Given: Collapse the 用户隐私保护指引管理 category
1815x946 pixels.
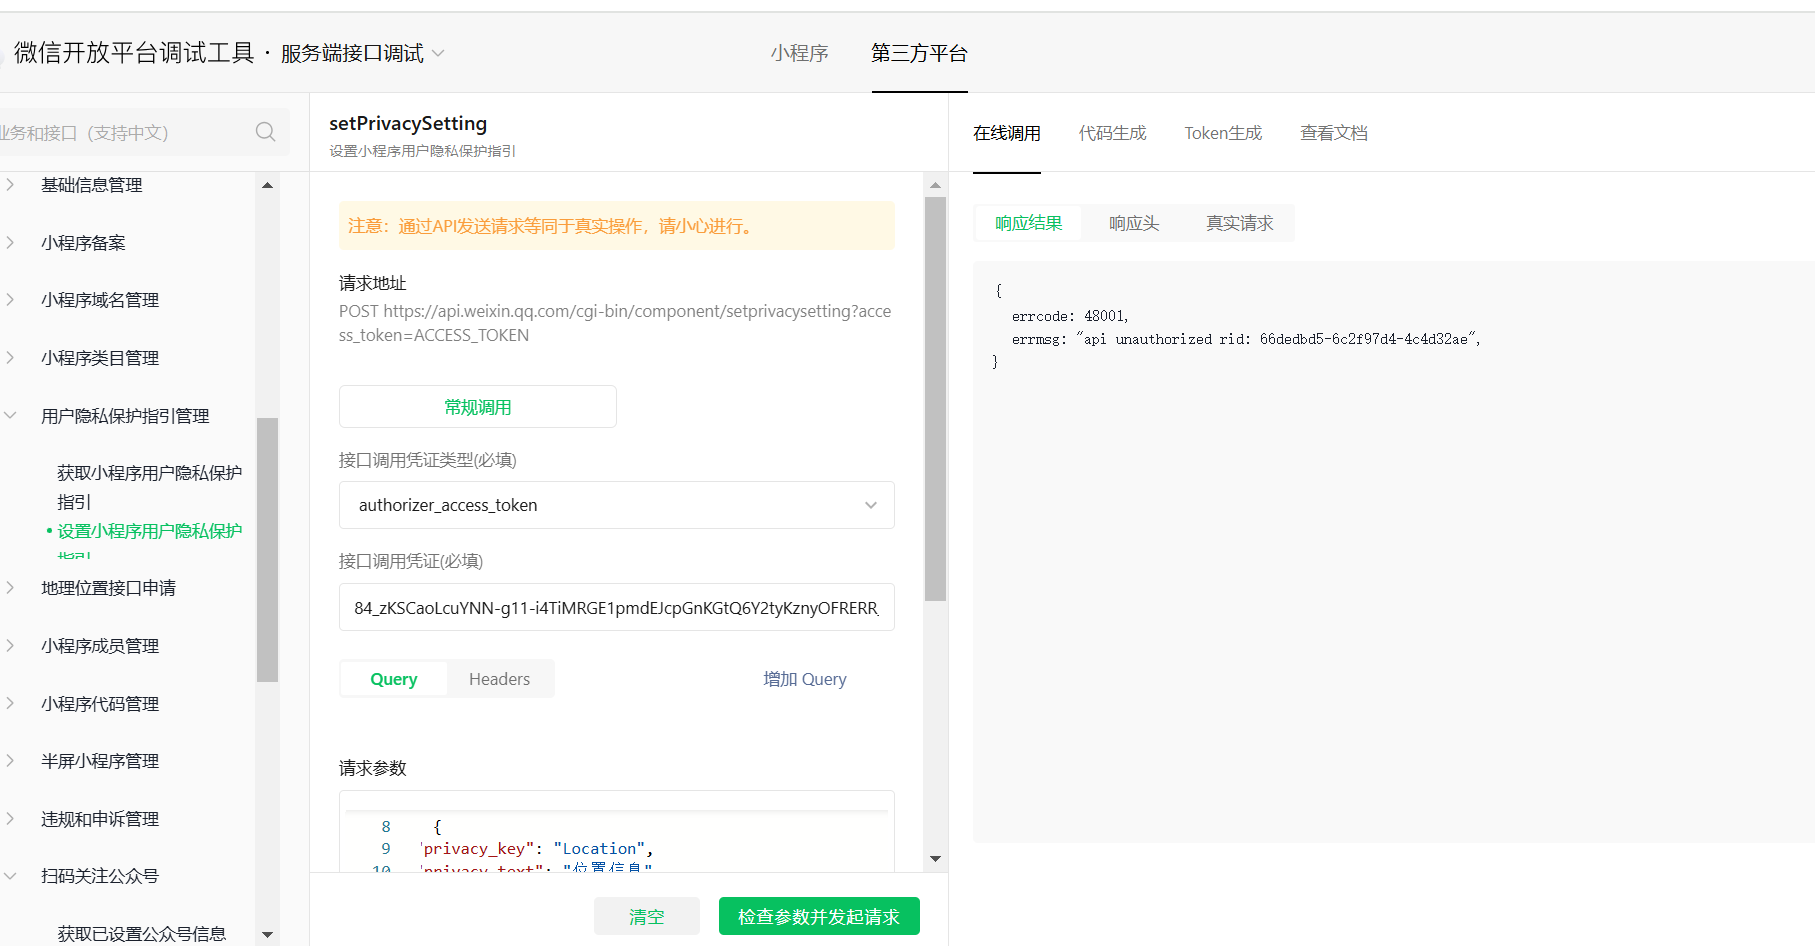Looking at the screenshot, I should pyautogui.click(x=127, y=416).
